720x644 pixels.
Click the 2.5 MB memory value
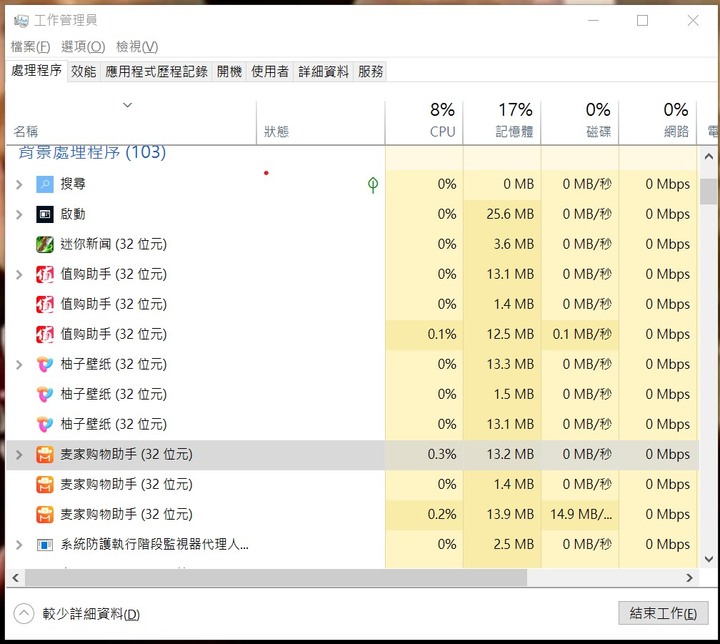[x=514, y=545]
